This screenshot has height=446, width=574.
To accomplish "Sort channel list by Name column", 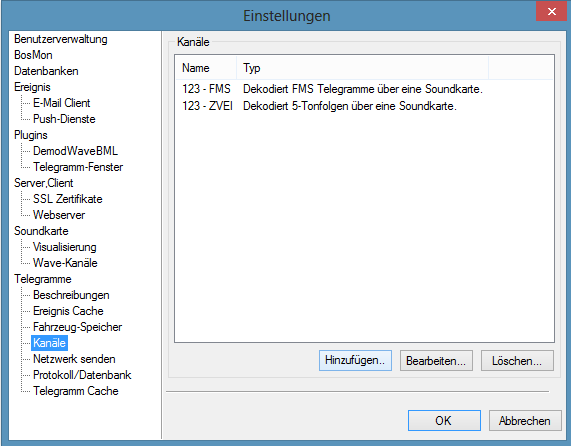I will point(206,68).
